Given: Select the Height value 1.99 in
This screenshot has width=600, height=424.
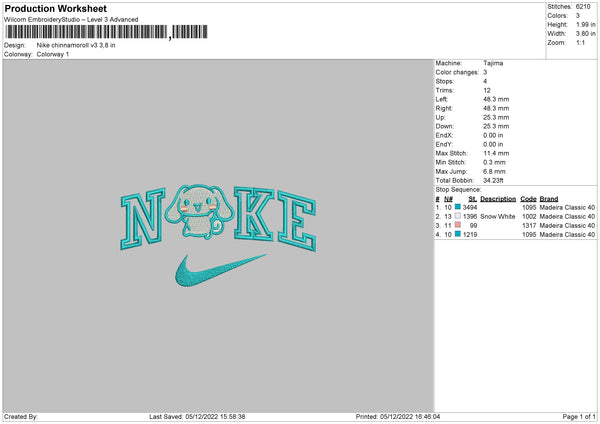Looking at the screenshot, I should 585,24.
